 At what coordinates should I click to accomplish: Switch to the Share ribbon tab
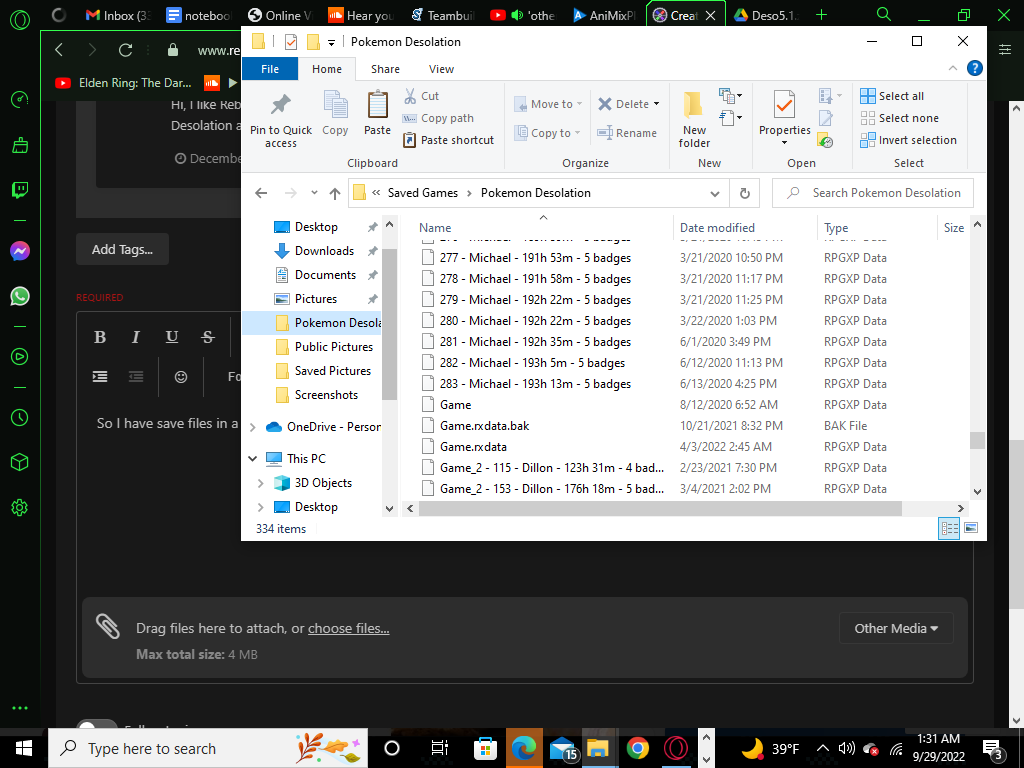point(385,69)
